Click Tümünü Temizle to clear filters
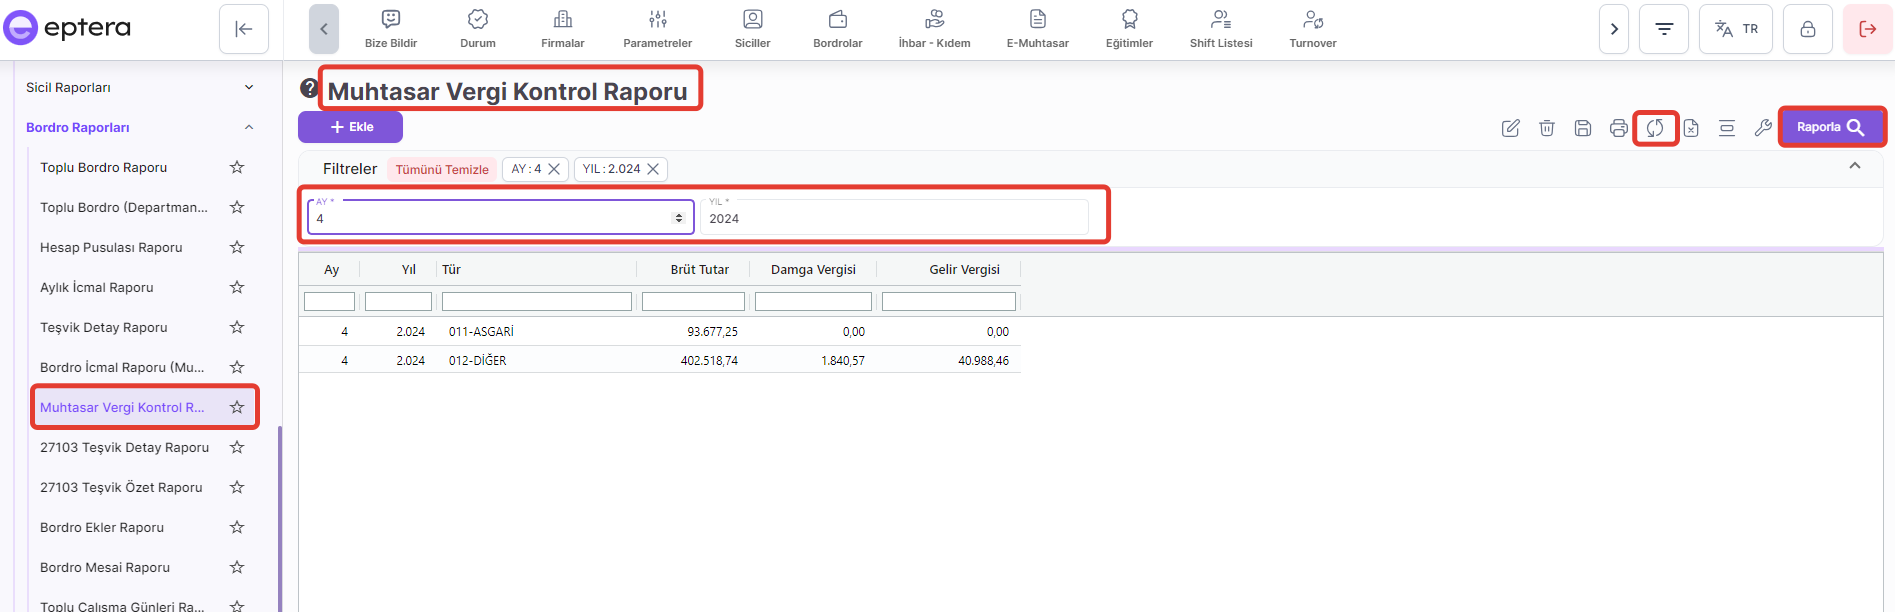Viewport: 1895px width, 612px height. point(442,169)
